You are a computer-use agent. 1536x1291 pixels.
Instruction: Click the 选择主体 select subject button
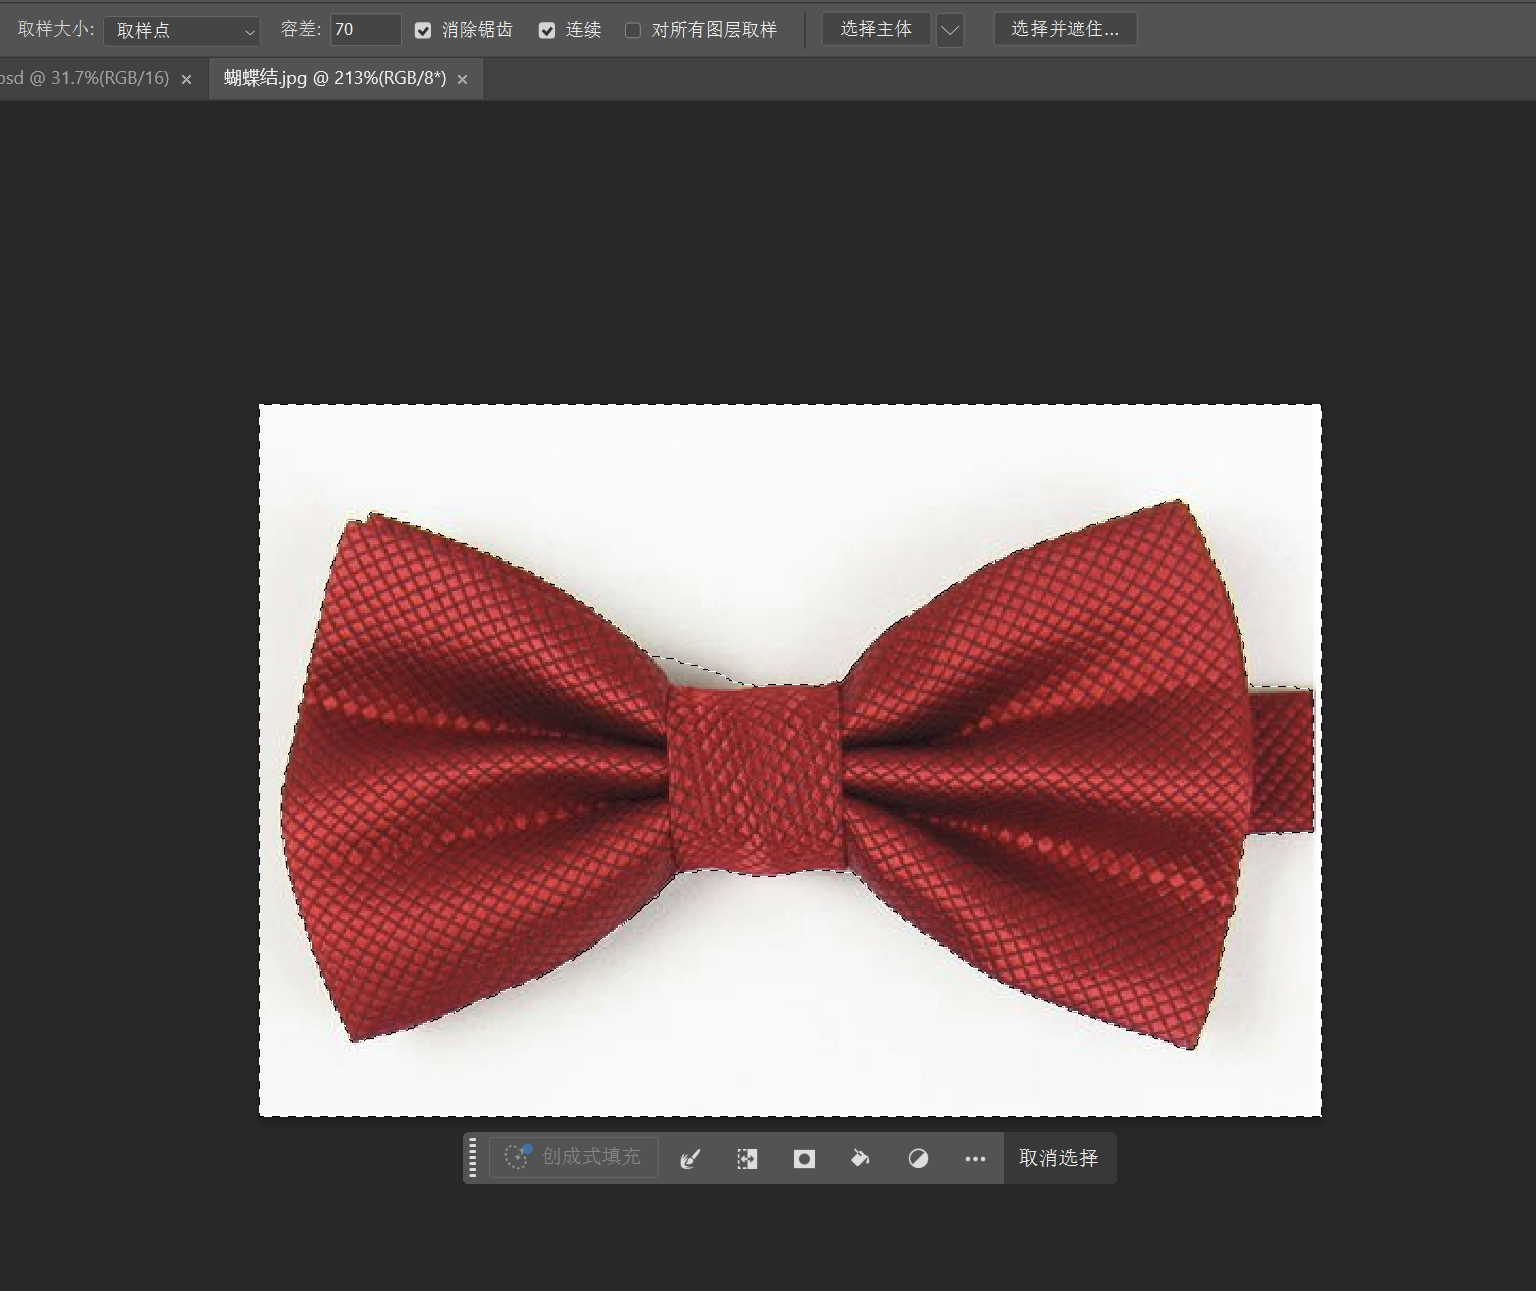876,29
